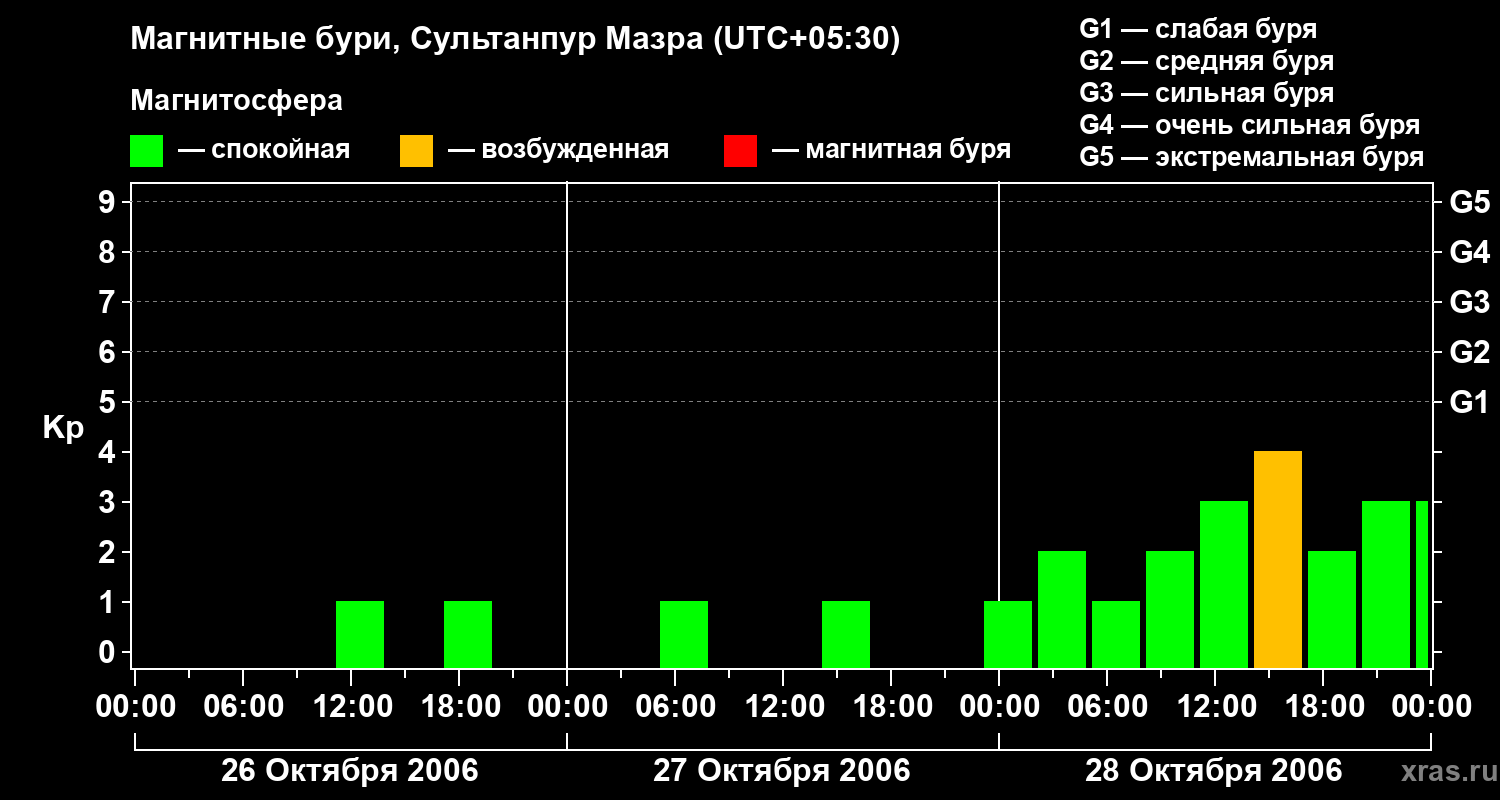Click the red 'магнитная буря' legend swatch
The height and width of the screenshot is (800, 1500).
[x=740, y=151]
